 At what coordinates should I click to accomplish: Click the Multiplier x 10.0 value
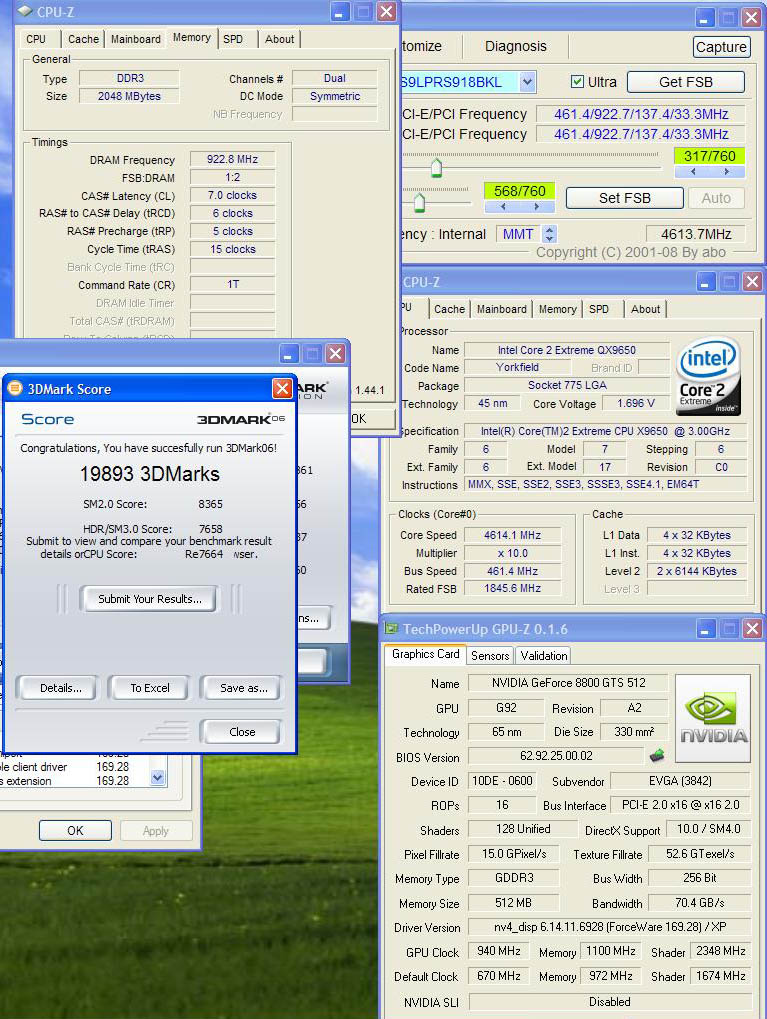point(512,553)
